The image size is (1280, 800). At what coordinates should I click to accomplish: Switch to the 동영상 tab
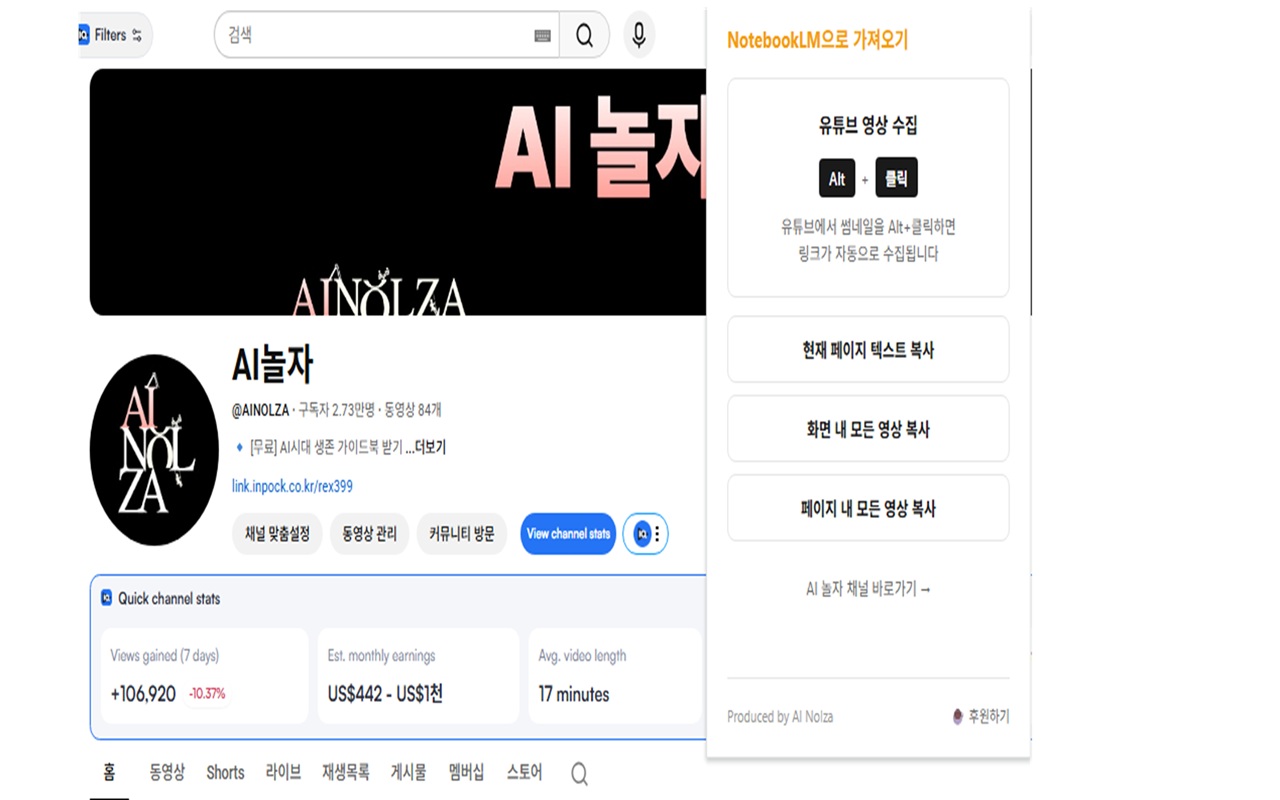(166, 772)
